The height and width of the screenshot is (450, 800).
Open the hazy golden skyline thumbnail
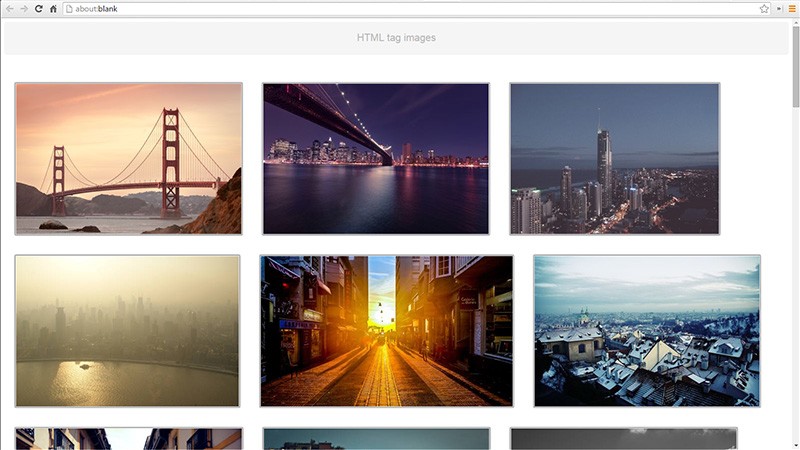pyautogui.click(x=127, y=331)
